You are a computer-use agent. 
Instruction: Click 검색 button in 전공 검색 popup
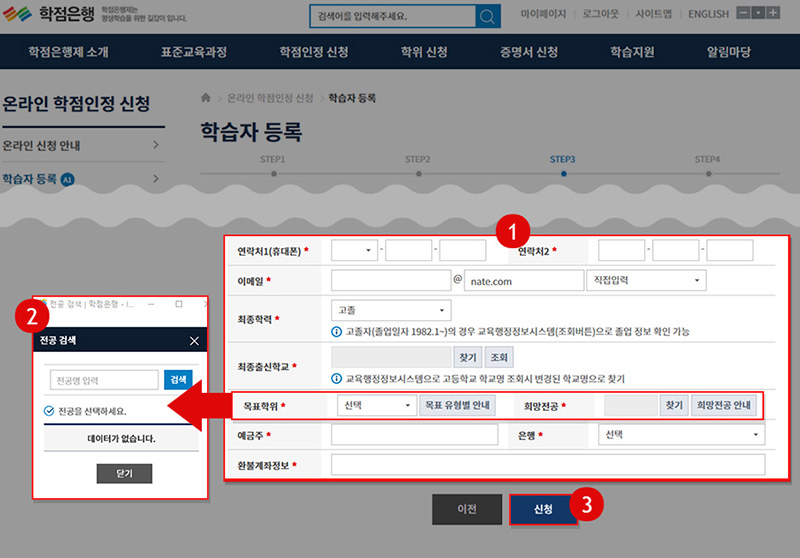(178, 380)
